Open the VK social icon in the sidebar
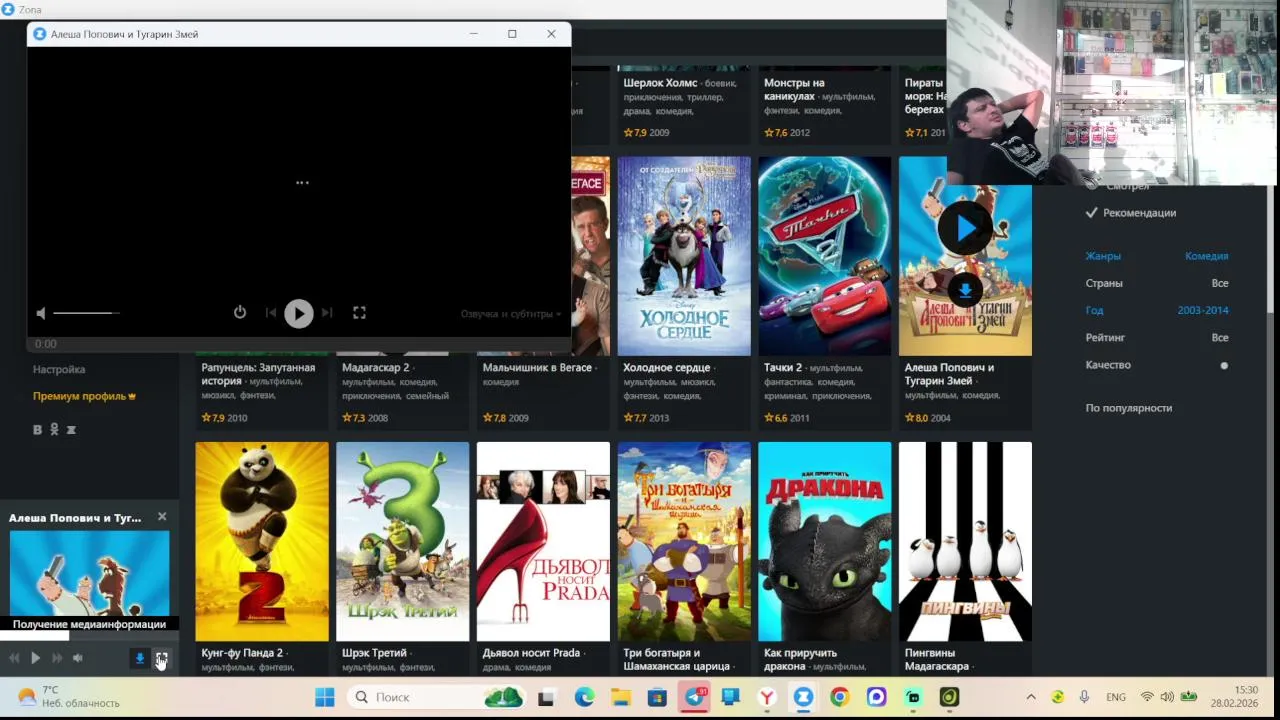This screenshot has height=720, width=1280. [38, 430]
